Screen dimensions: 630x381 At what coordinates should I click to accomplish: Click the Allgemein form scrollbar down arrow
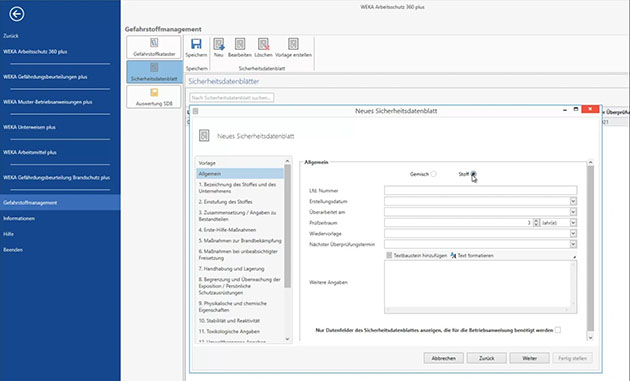tap(590, 338)
